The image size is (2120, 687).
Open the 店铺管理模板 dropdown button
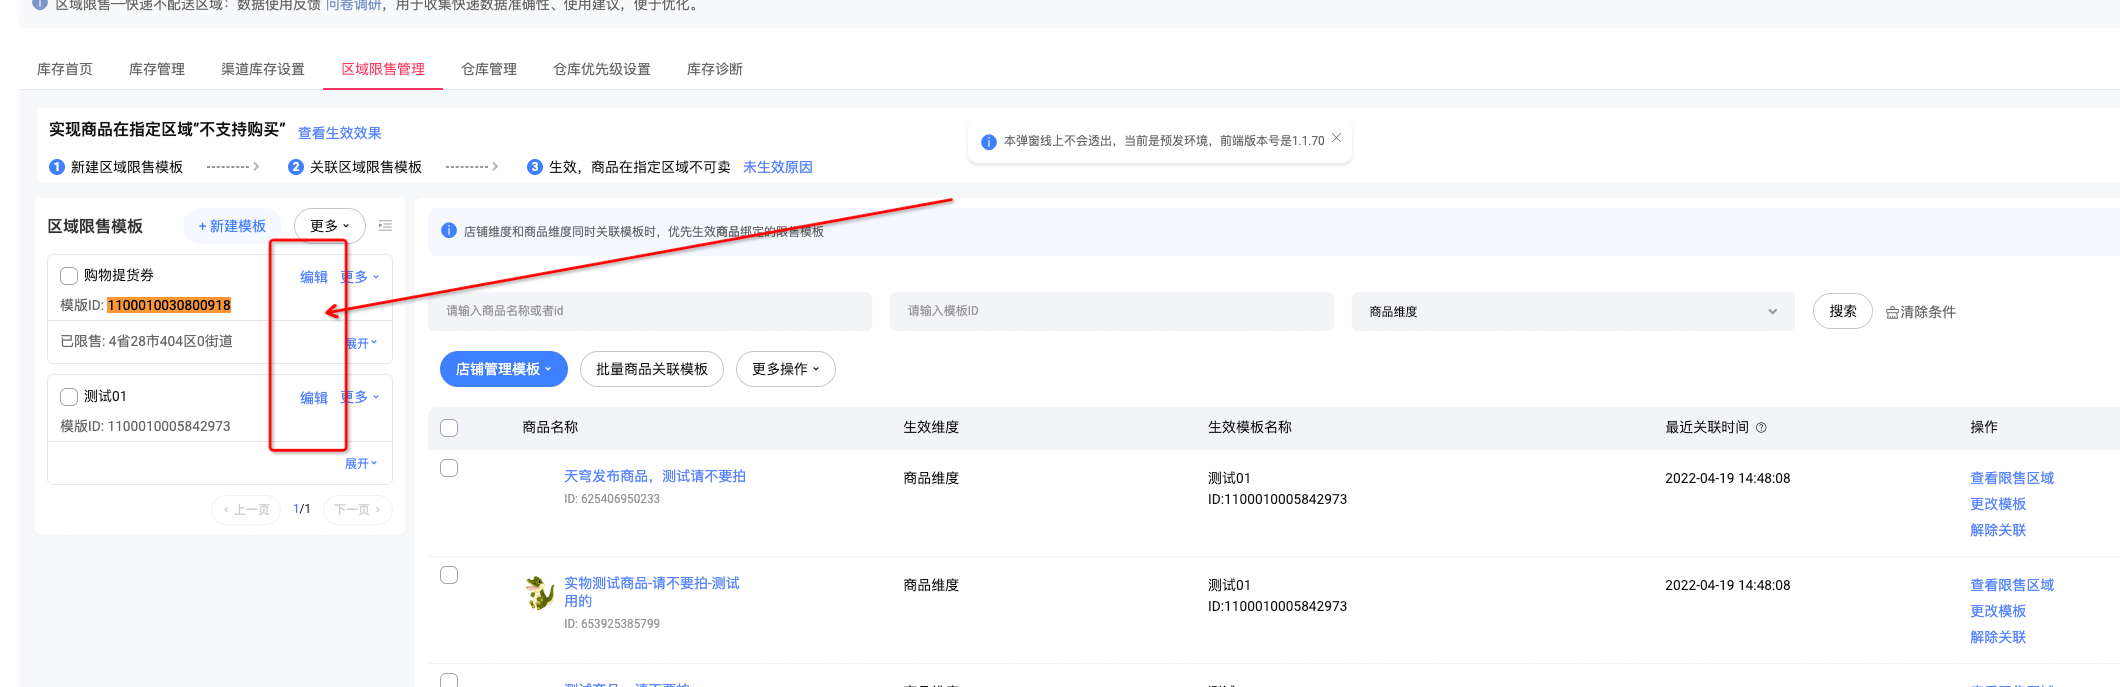504,369
